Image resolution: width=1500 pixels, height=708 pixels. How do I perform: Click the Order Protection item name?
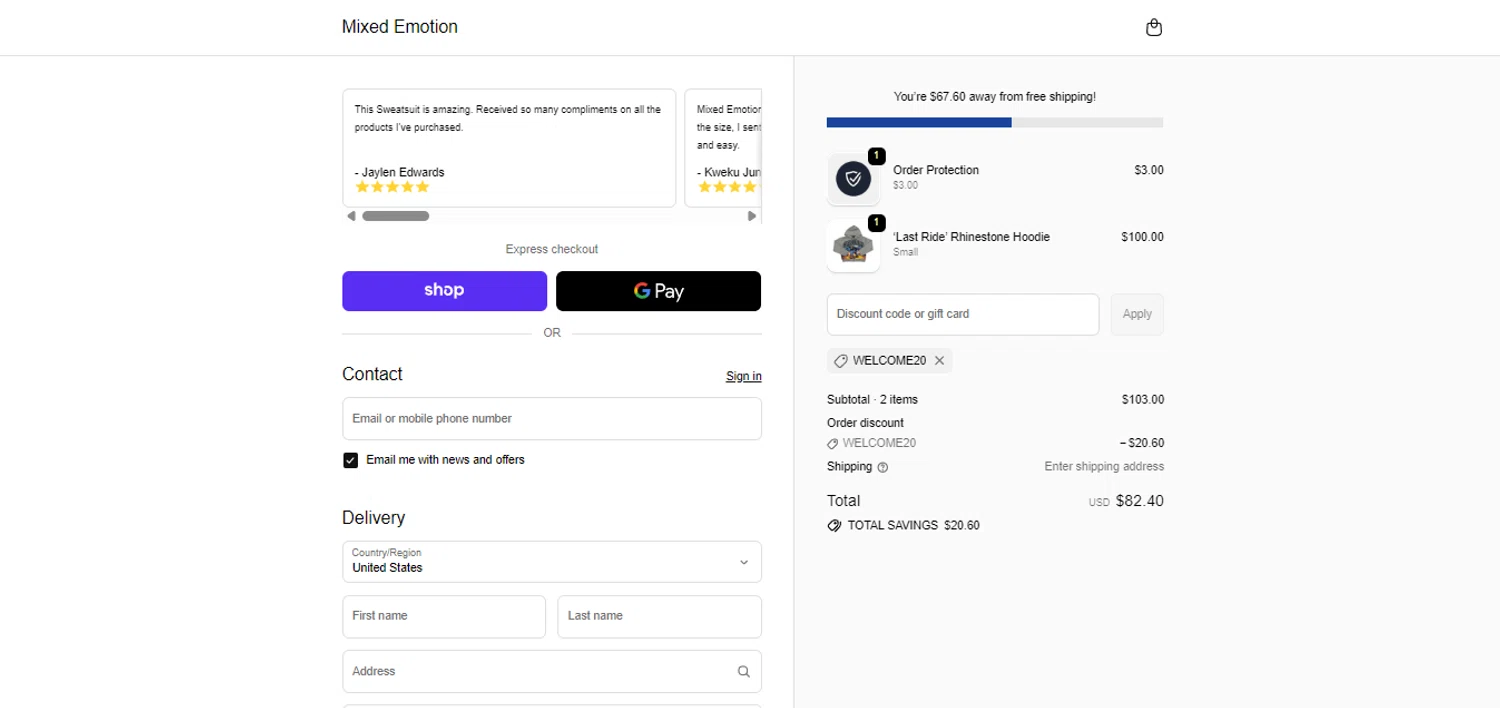(x=936, y=170)
